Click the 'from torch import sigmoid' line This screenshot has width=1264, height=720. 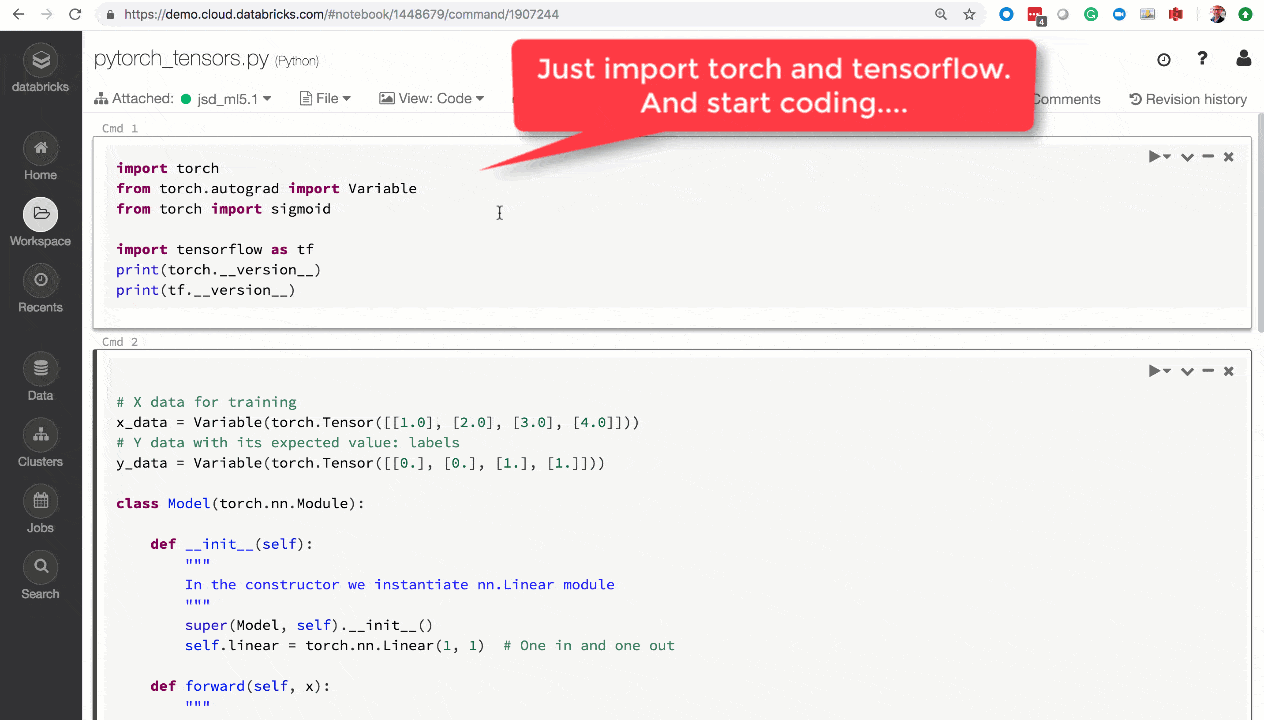(223, 209)
